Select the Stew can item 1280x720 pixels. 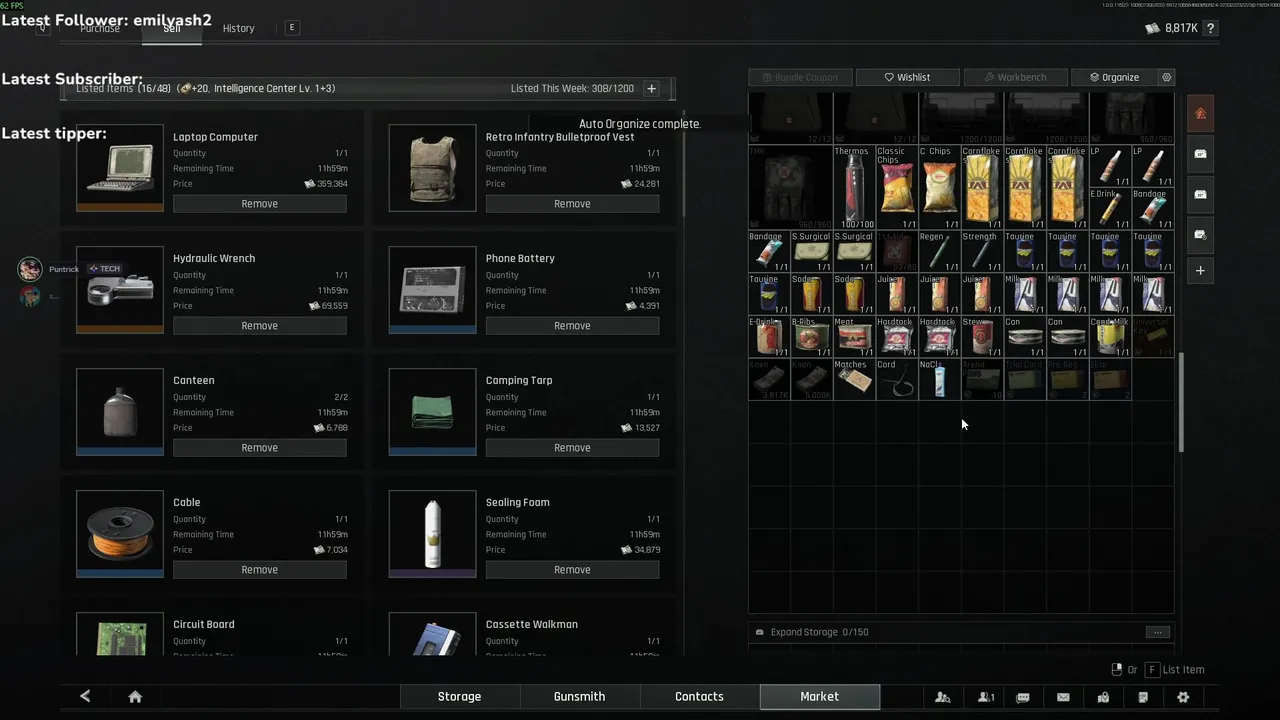click(x=981, y=336)
